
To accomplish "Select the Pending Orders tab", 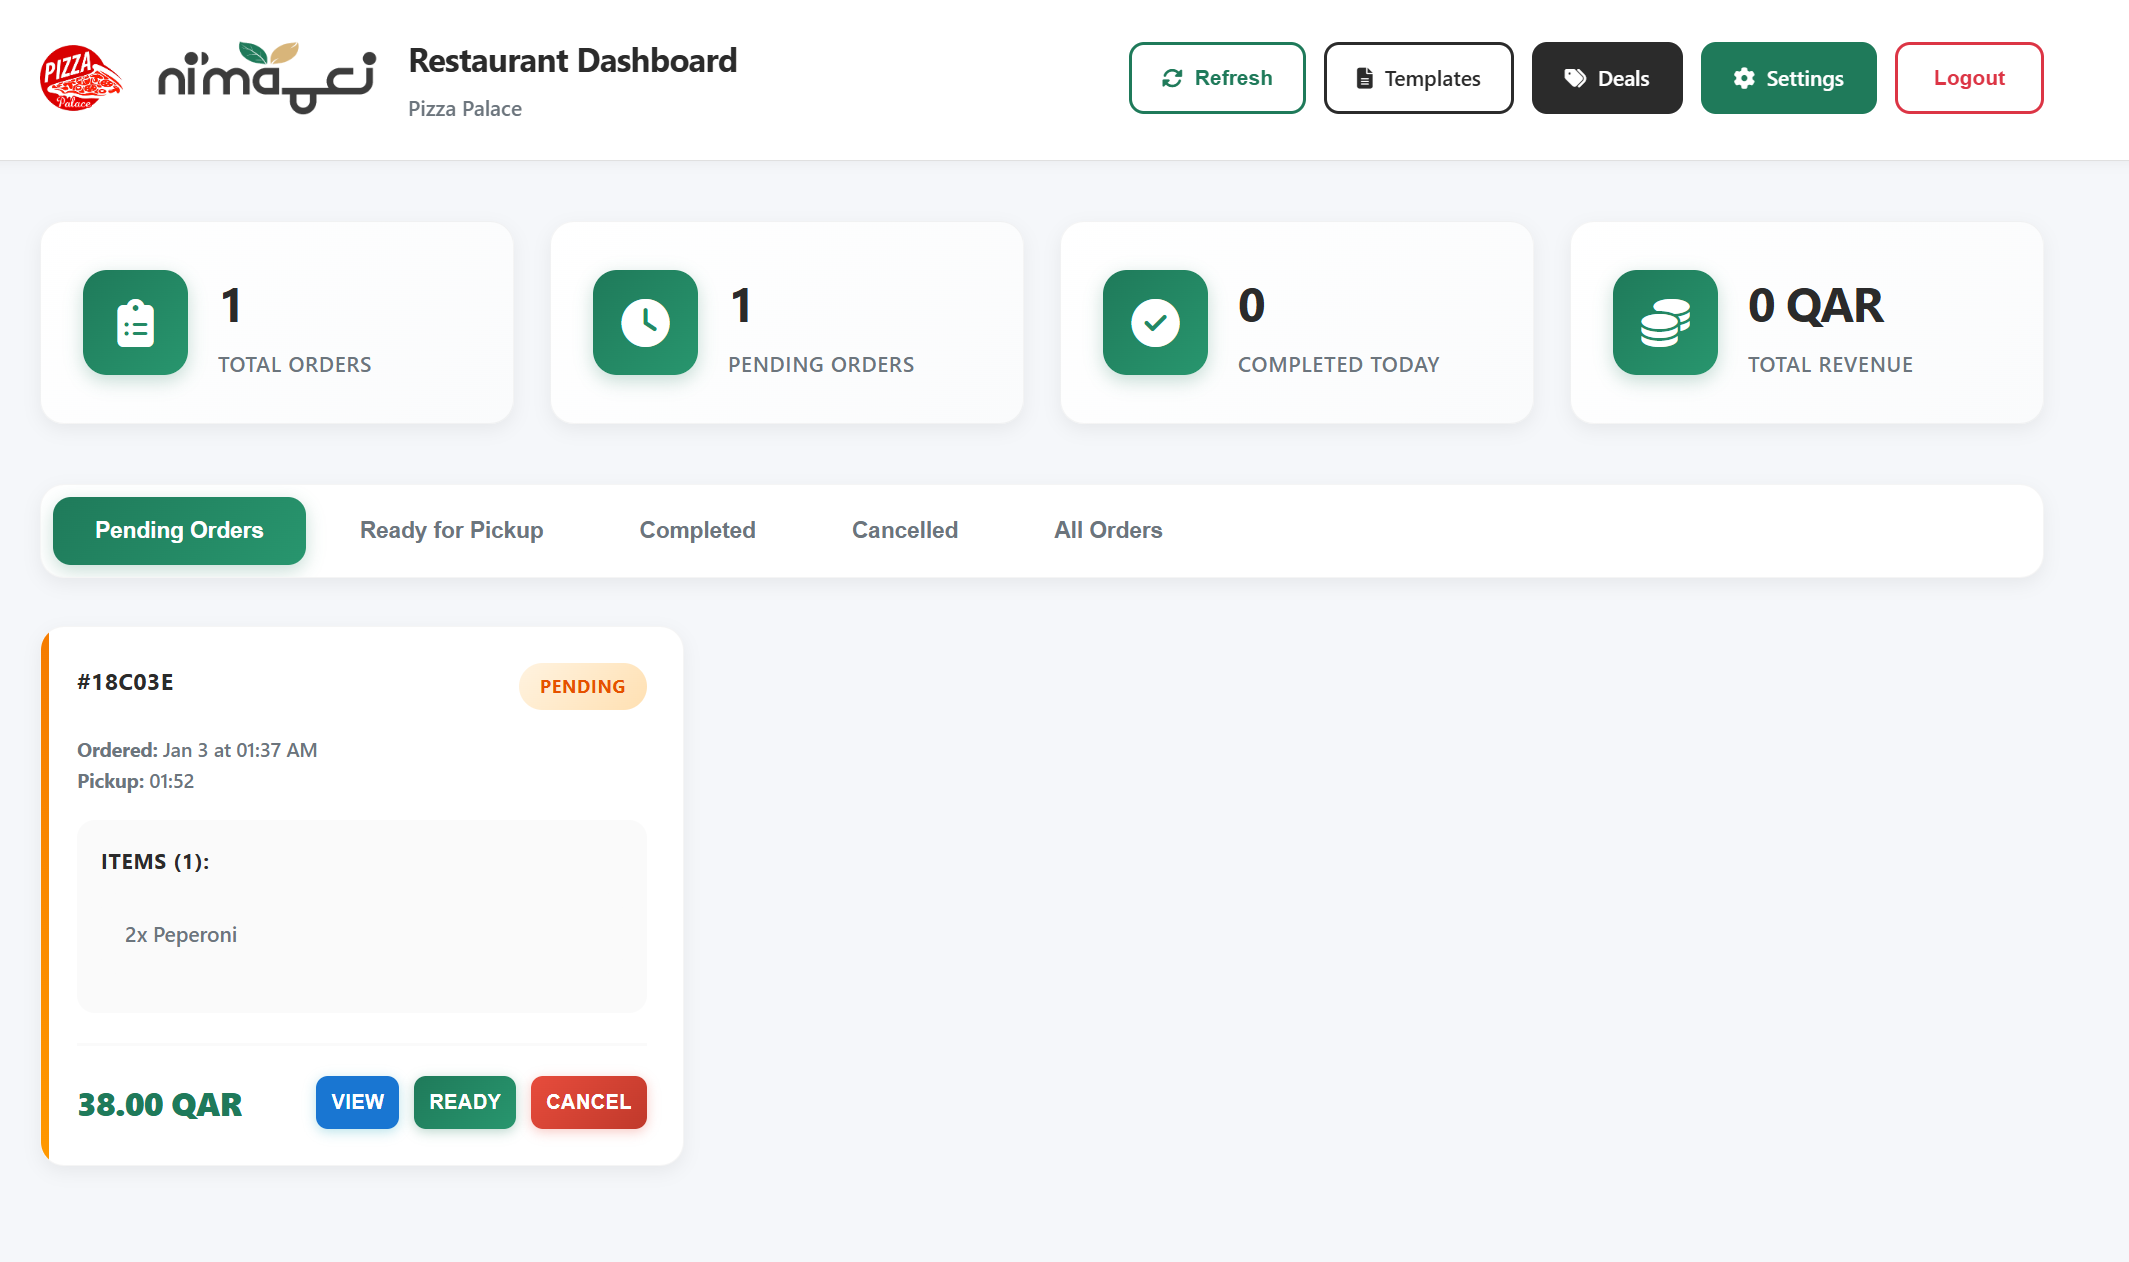I will 179,530.
